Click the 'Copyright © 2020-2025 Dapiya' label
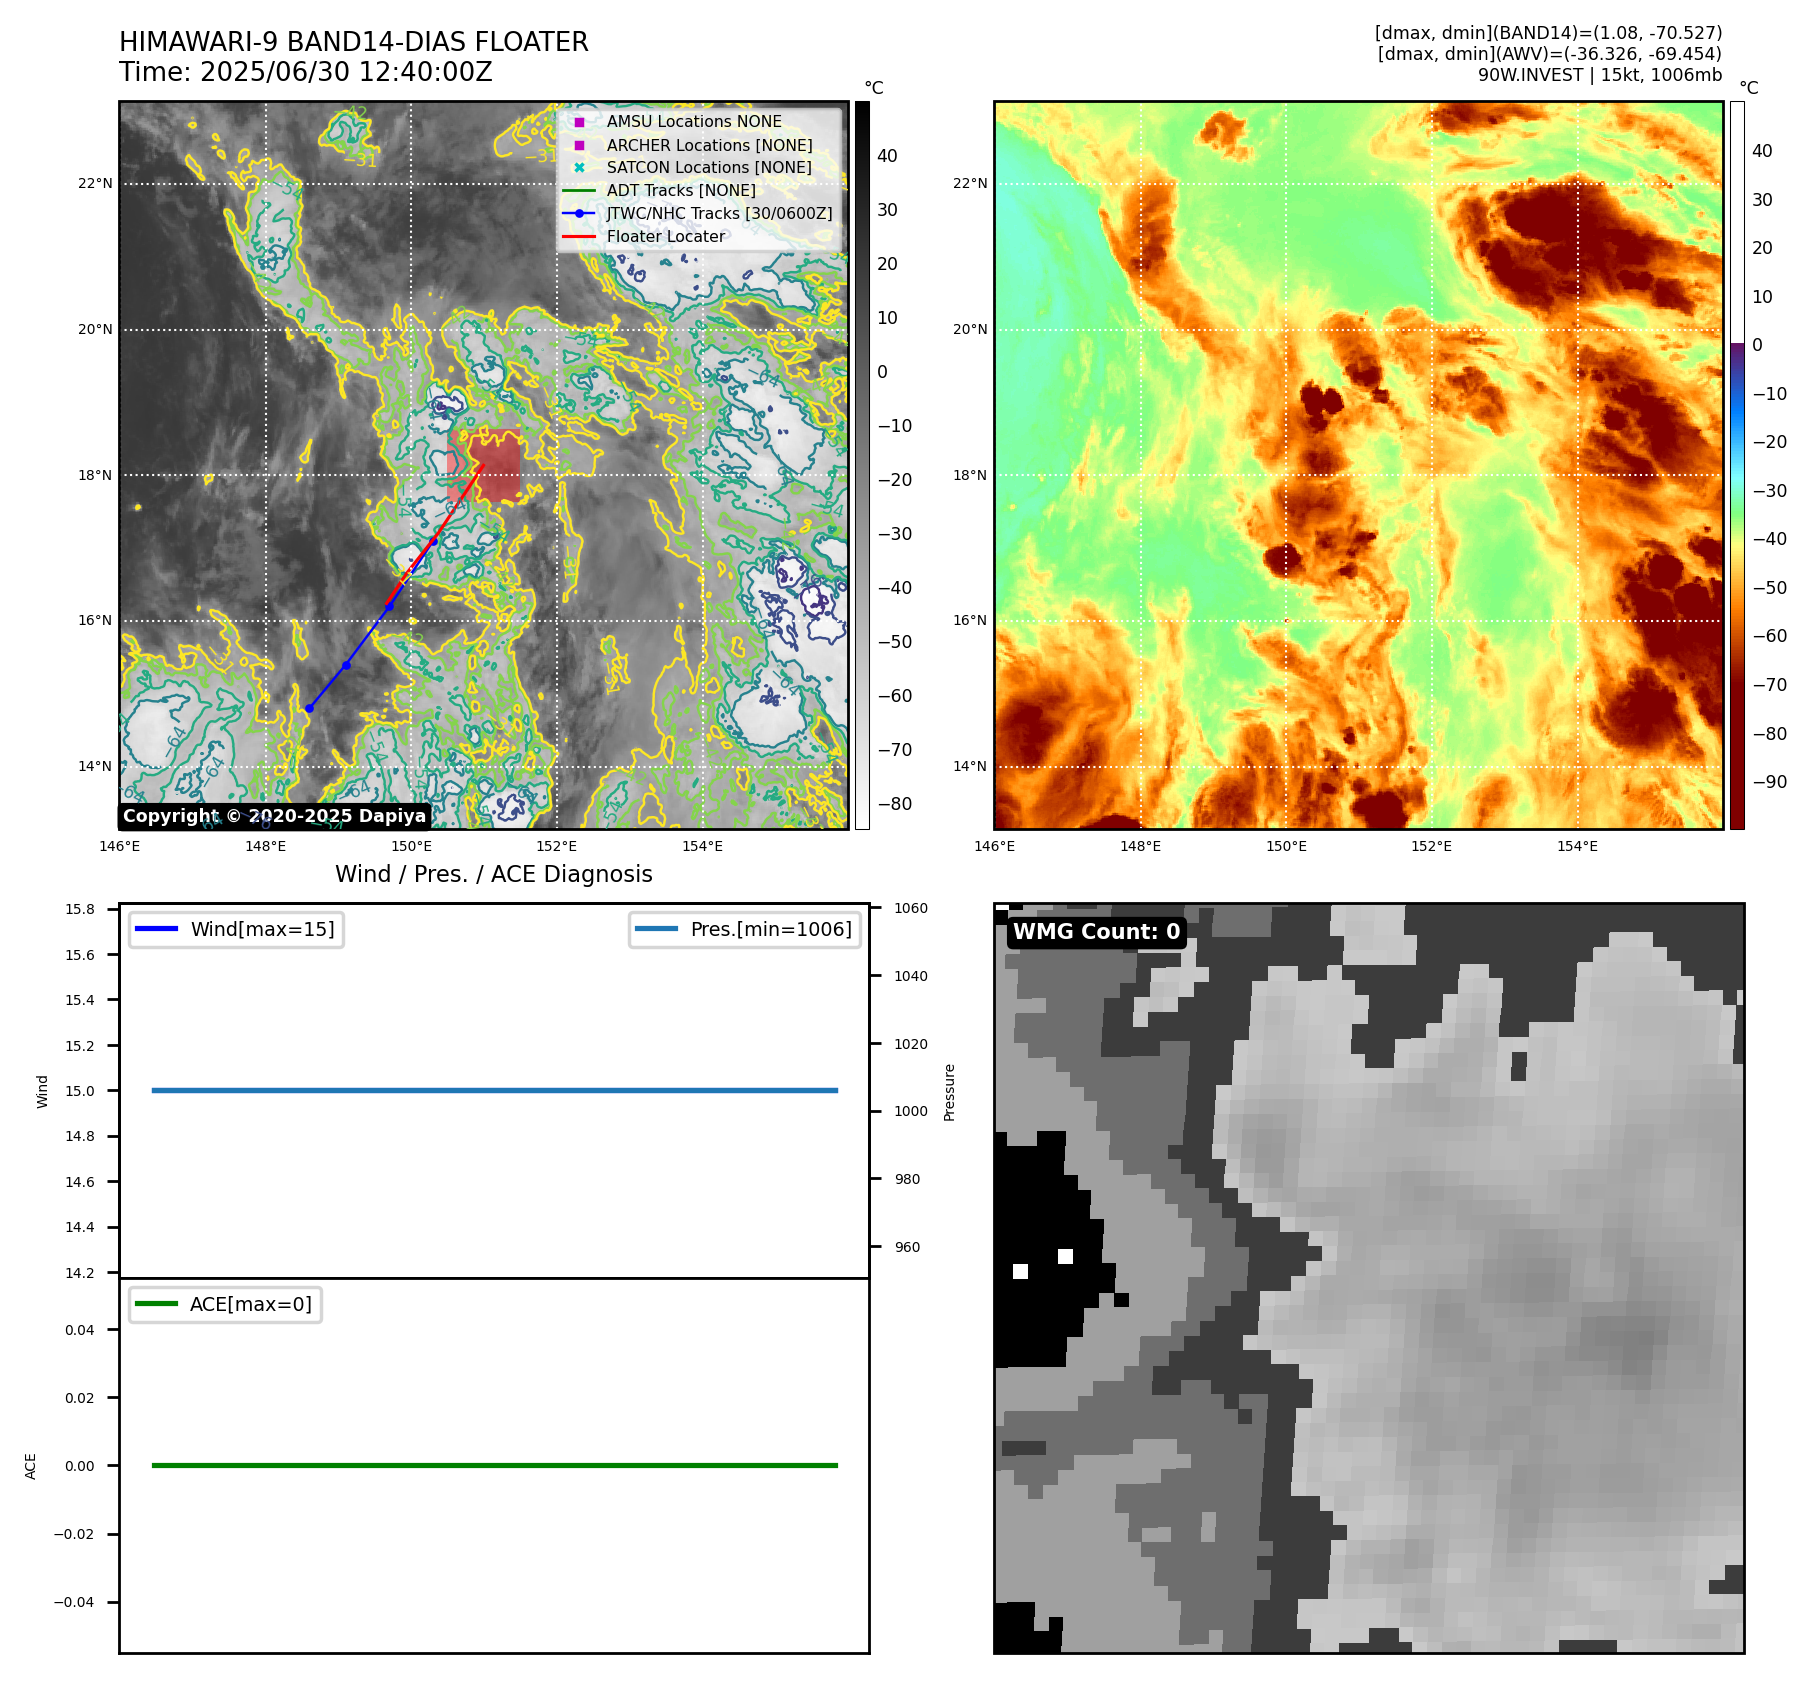Screen dimensions: 1813x1690 click(x=274, y=816)
